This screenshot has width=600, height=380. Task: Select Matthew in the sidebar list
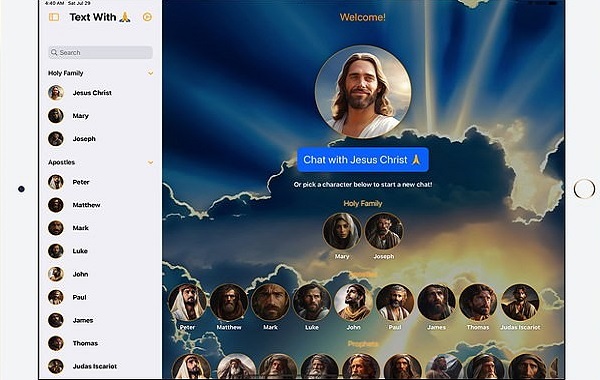[100, 205]
